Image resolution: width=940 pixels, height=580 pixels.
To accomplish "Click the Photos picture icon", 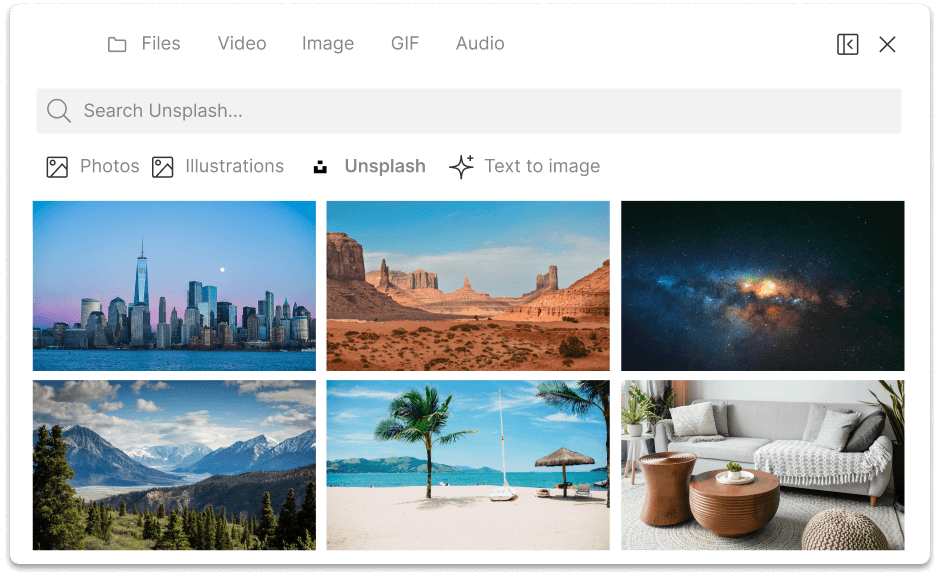I will tap(57, 167).
